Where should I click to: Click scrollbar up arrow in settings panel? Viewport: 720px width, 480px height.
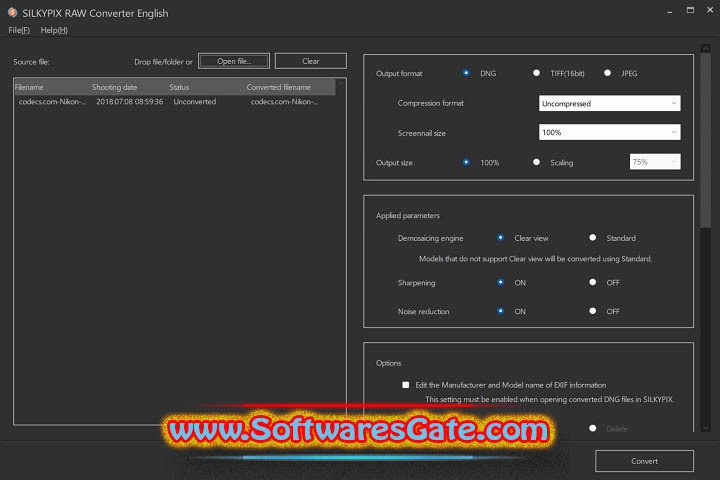705,48
